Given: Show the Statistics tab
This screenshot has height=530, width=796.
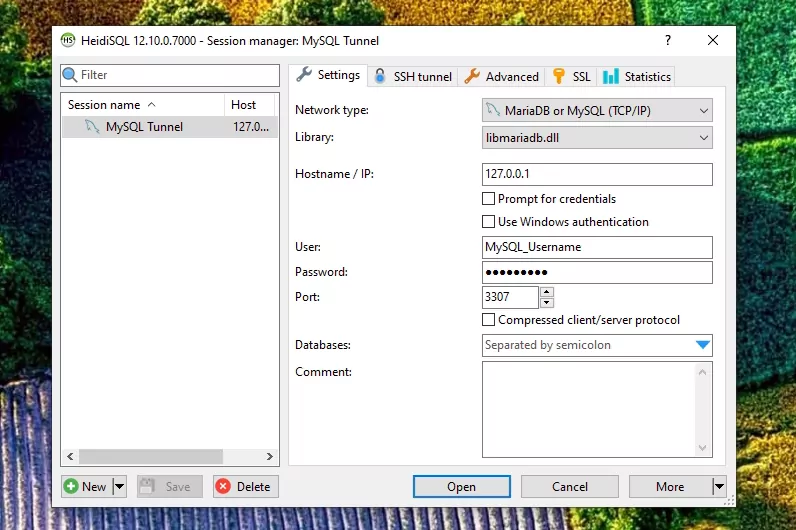Looking at the screenshot, I should [x=637, y=77].
